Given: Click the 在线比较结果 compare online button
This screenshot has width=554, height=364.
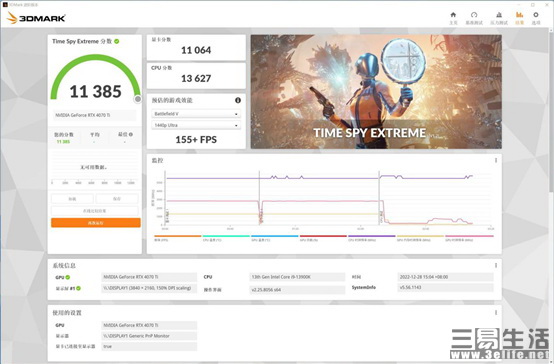Looking at the screenshot, I should [95, 211].
